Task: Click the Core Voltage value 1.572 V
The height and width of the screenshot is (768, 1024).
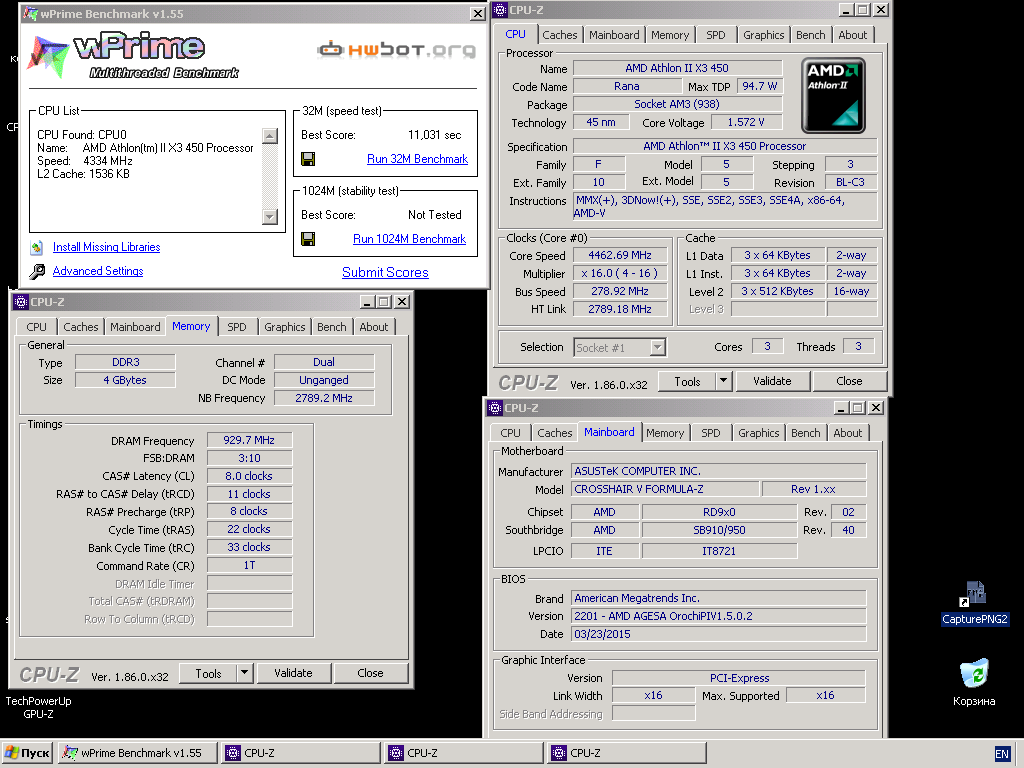Action: point(746,122)
